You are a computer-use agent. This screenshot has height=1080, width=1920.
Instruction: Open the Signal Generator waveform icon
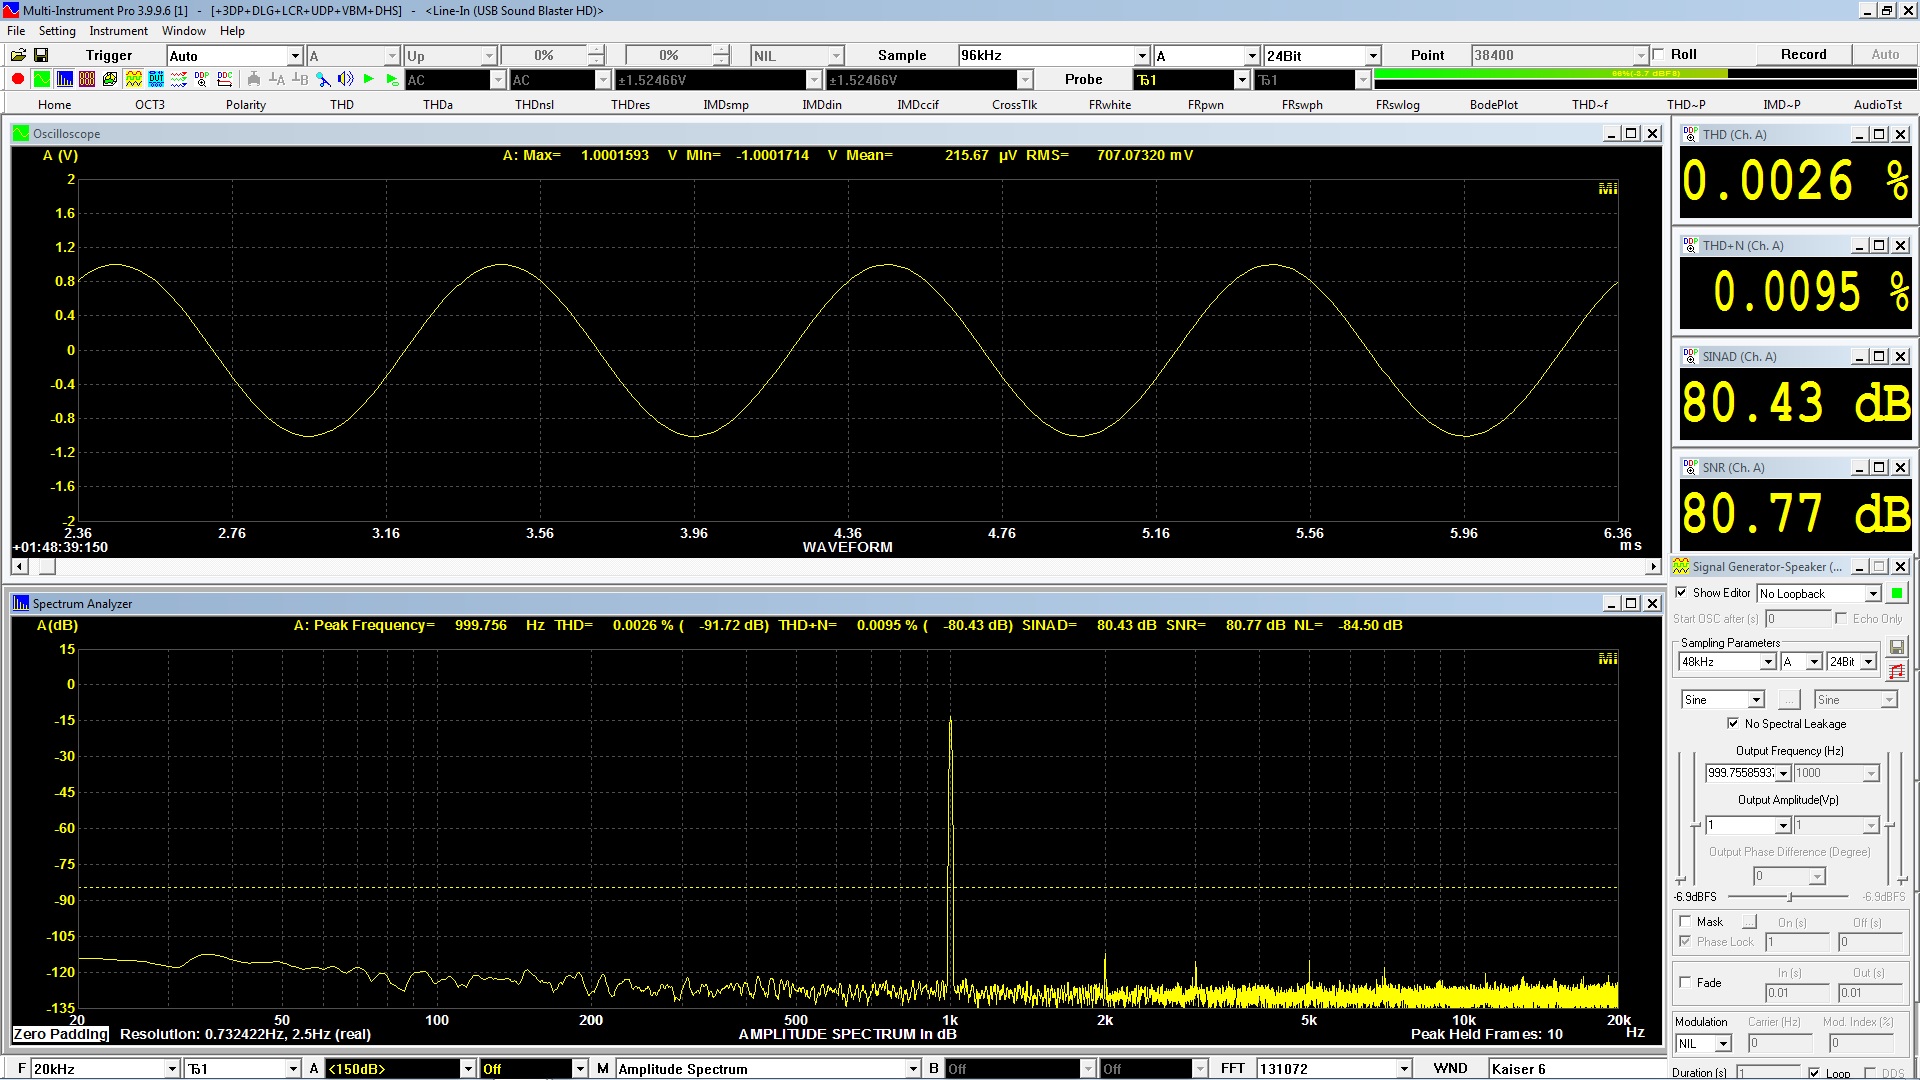click(x=133, y=79)
